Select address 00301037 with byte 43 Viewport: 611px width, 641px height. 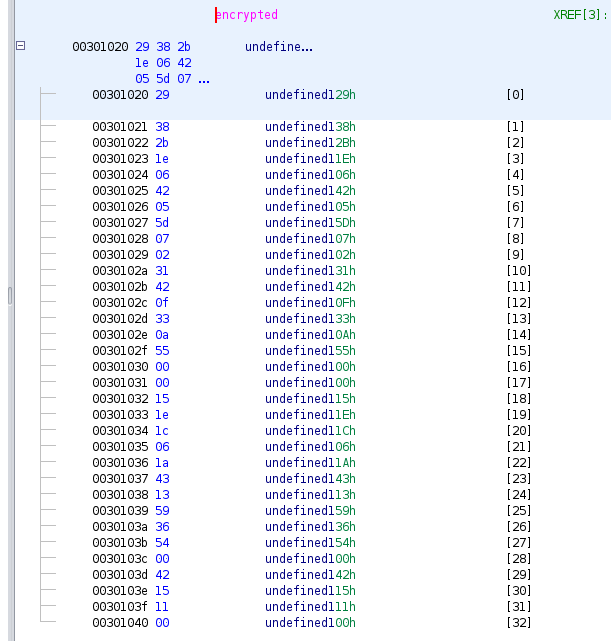tap(119, 479)
